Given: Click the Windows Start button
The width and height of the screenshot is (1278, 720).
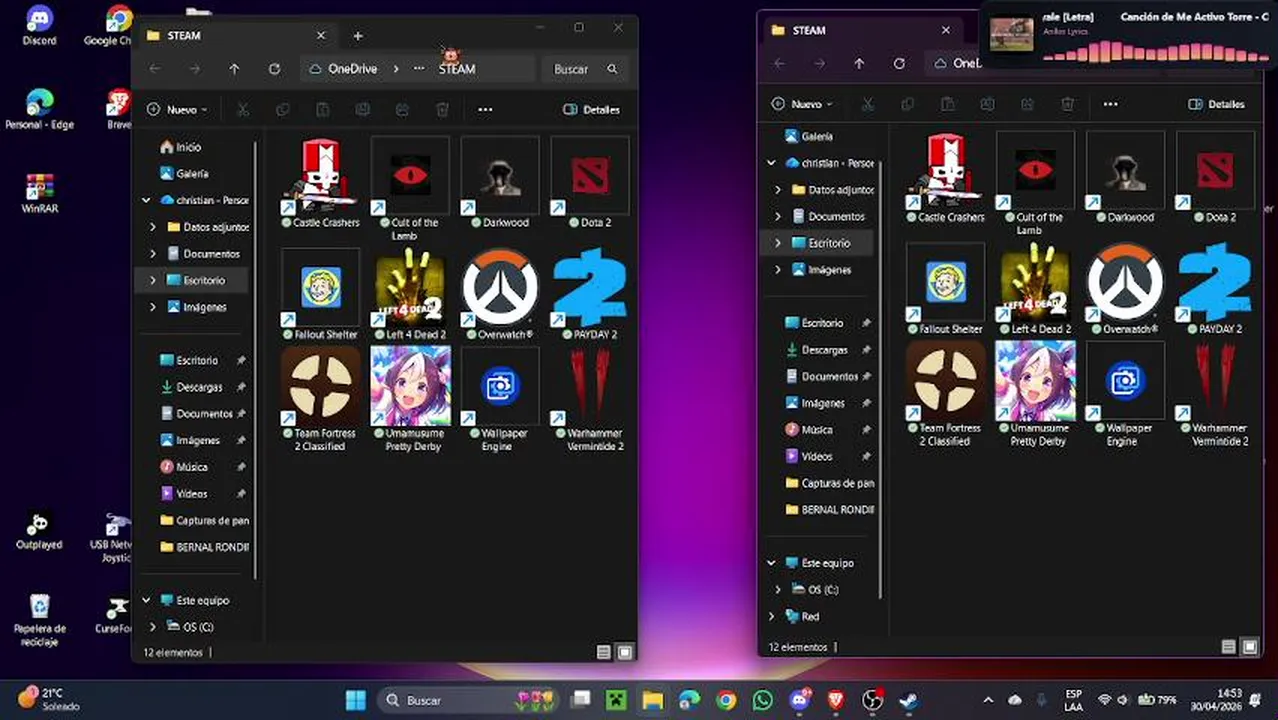Looking at the screenshot, I should tap(355, 700).
